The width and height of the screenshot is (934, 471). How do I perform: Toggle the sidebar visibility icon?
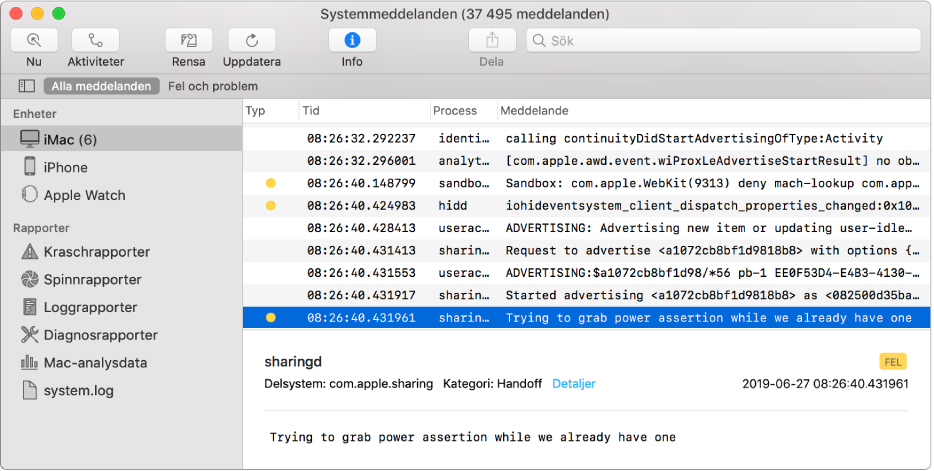(27, 86)
